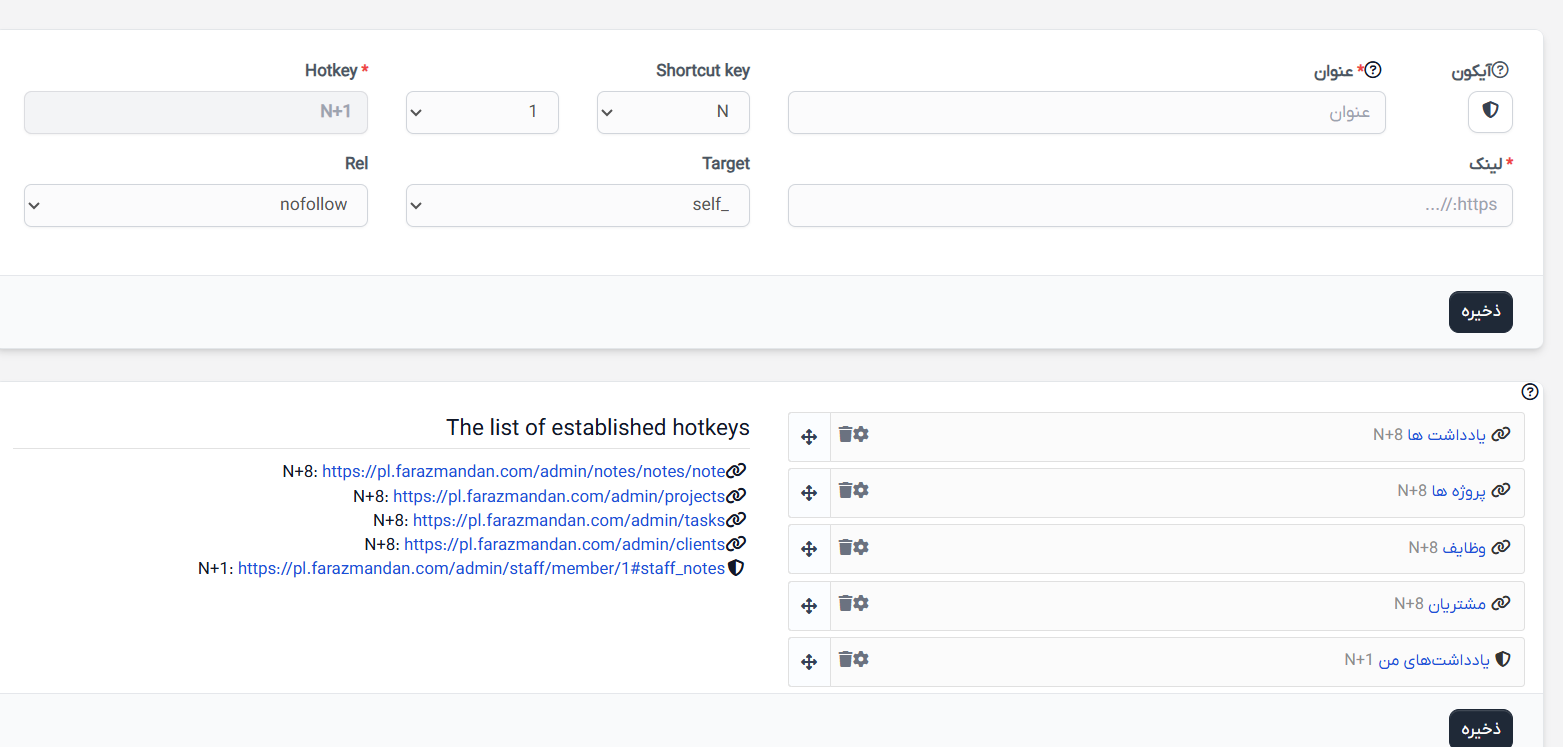This screenshot has height=747, width=1563.
Task: Click the lower ذخیره save button
Action: [1480, 728]
